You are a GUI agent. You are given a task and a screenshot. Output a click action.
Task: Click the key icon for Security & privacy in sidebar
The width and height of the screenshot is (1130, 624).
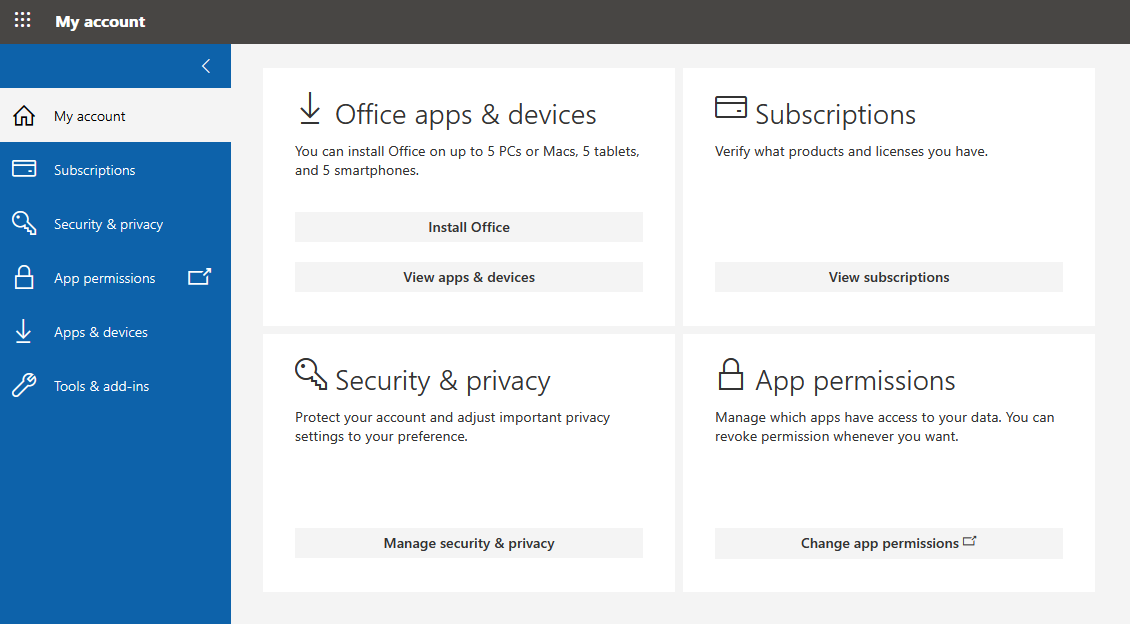(24, 223)
